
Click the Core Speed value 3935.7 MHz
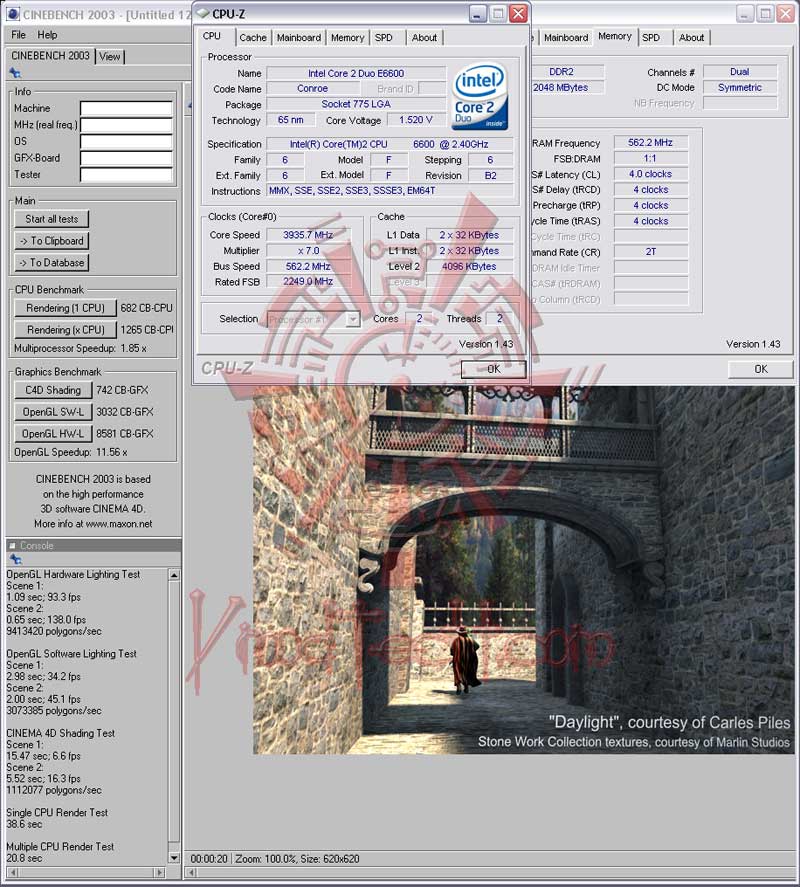(308, 235)
